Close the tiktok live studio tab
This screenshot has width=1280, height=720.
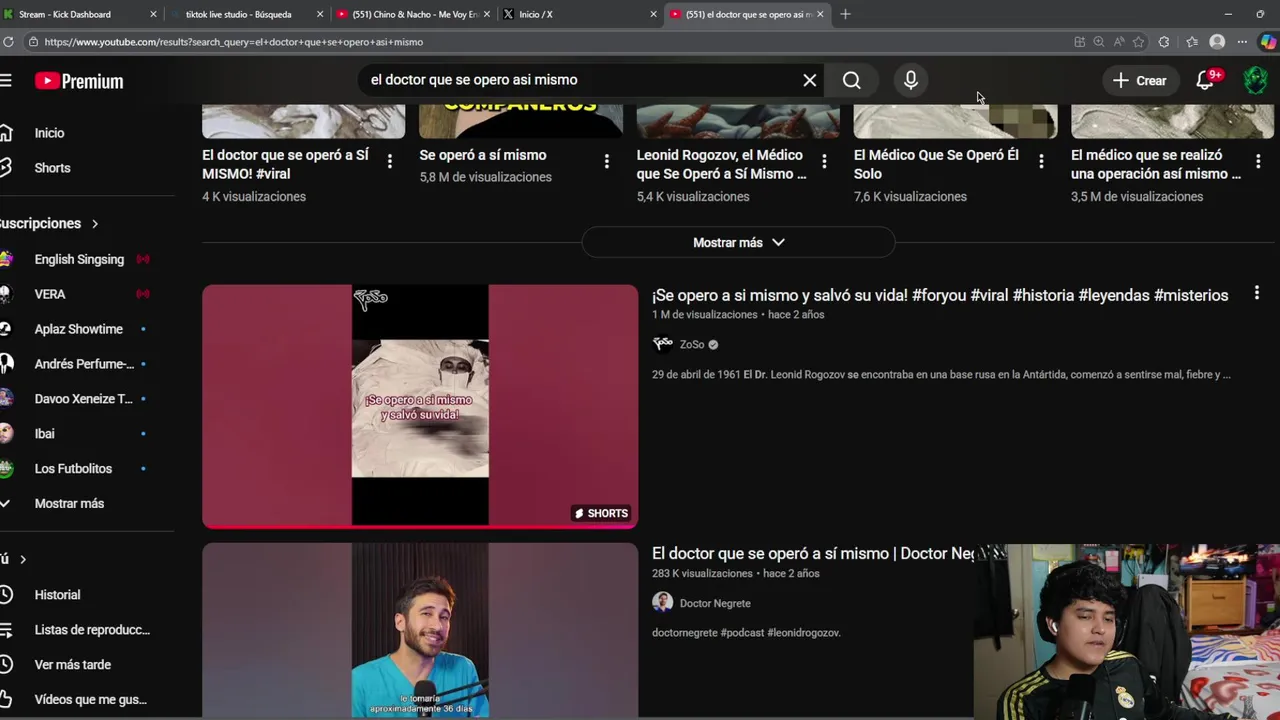(x=320, y=14)
